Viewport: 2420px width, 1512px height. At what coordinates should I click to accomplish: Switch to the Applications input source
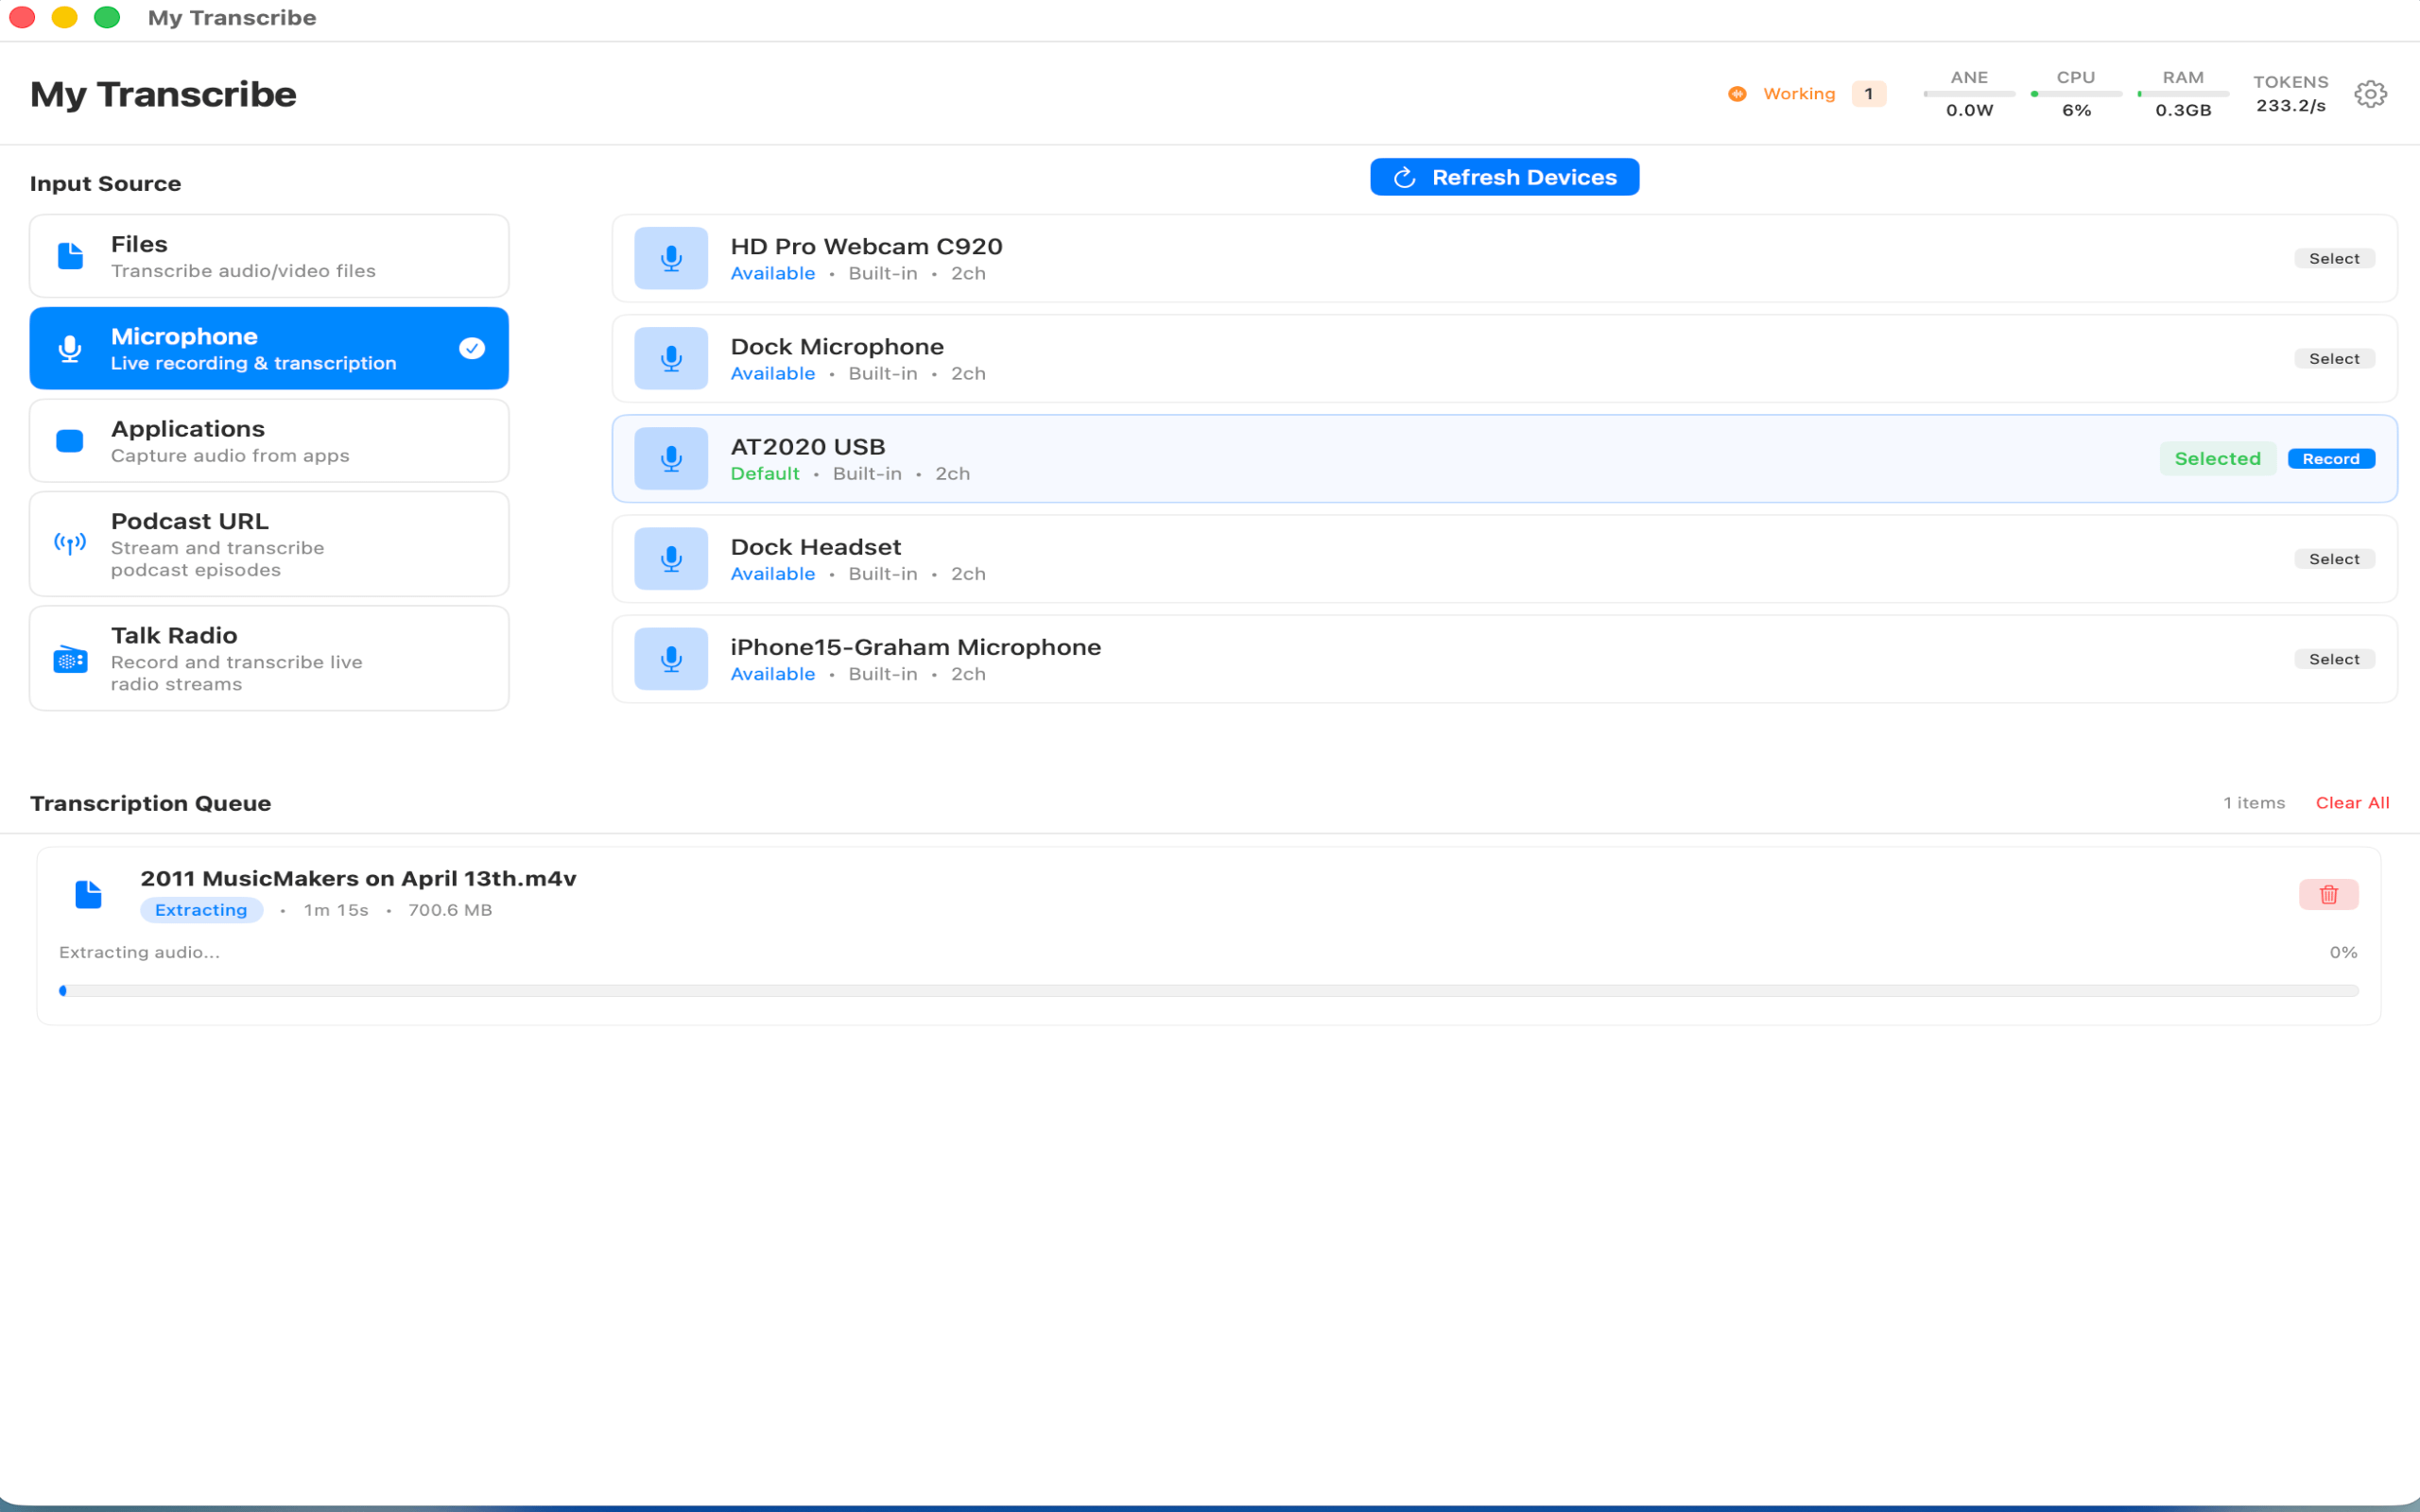pyautogui.click(x=269, y=440)
